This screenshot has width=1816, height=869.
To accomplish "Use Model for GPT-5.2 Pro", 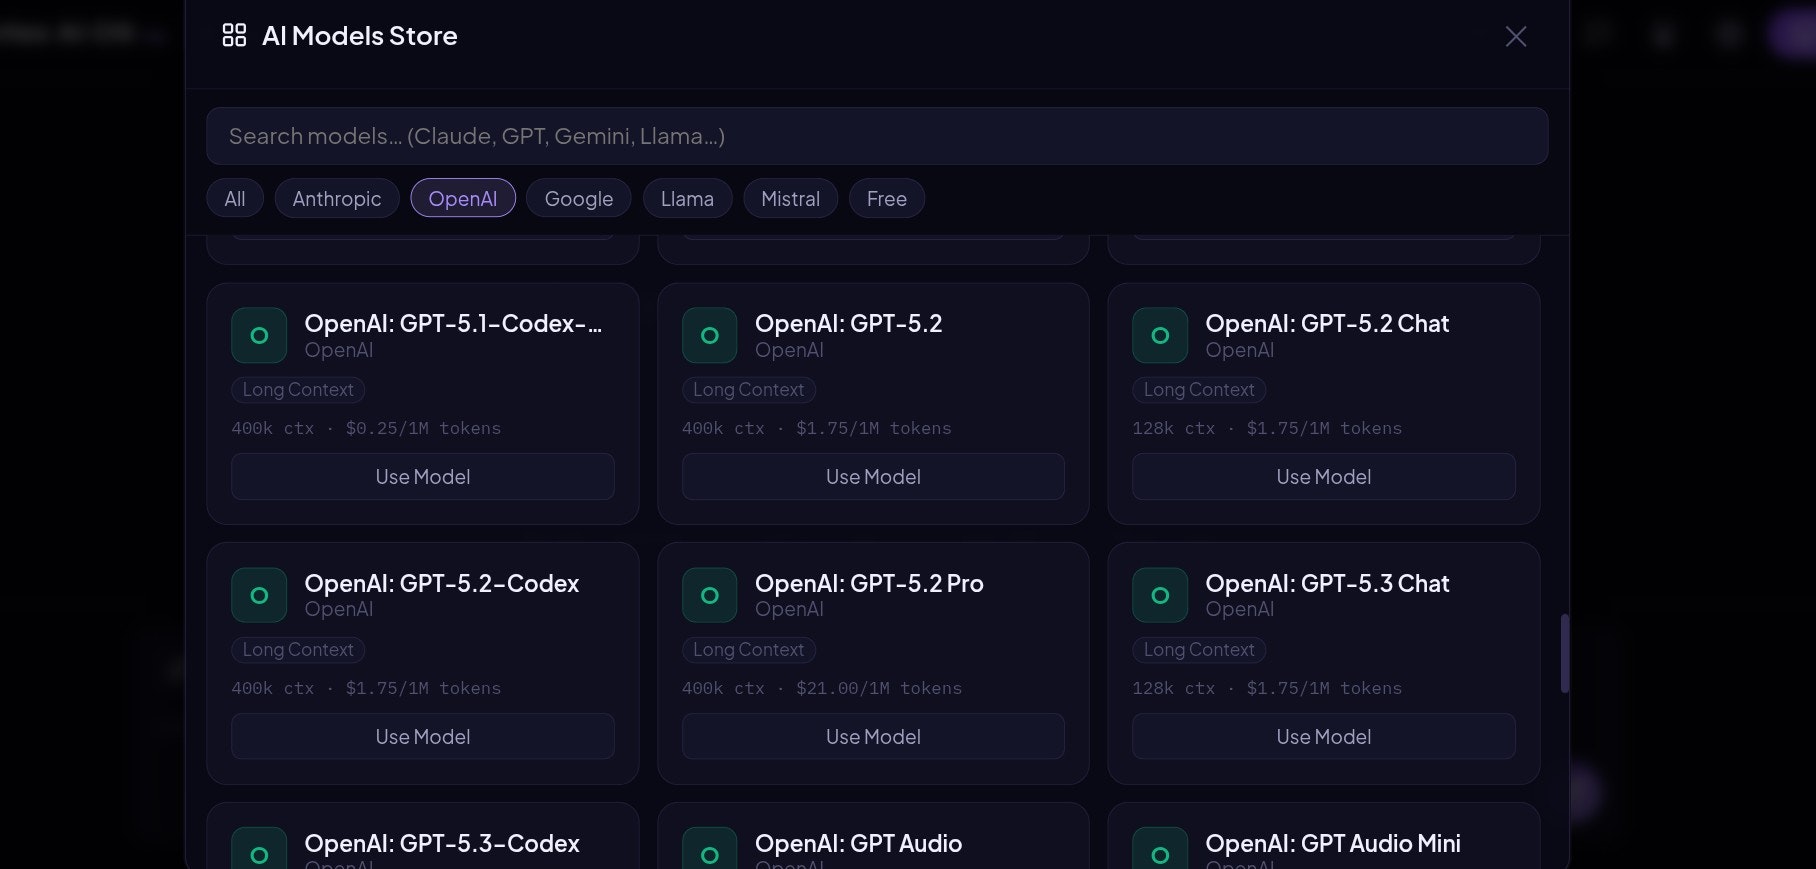I will point(873,737).
